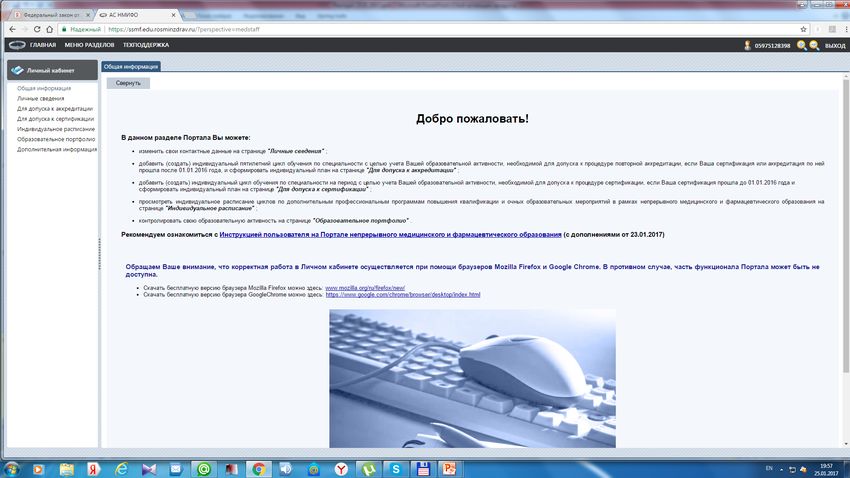Switch to the Федеральный закон browser tab
The height and width of the screenshot is (478, 850).
(x=51, y=15)
